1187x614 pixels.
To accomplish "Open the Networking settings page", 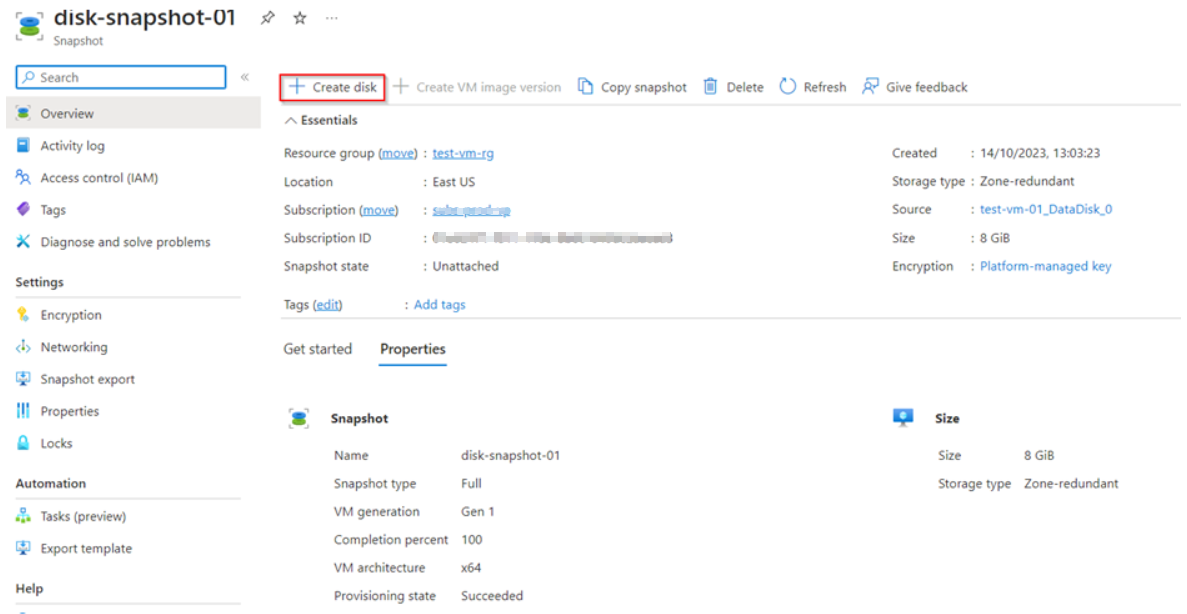I will pos(74,347).
